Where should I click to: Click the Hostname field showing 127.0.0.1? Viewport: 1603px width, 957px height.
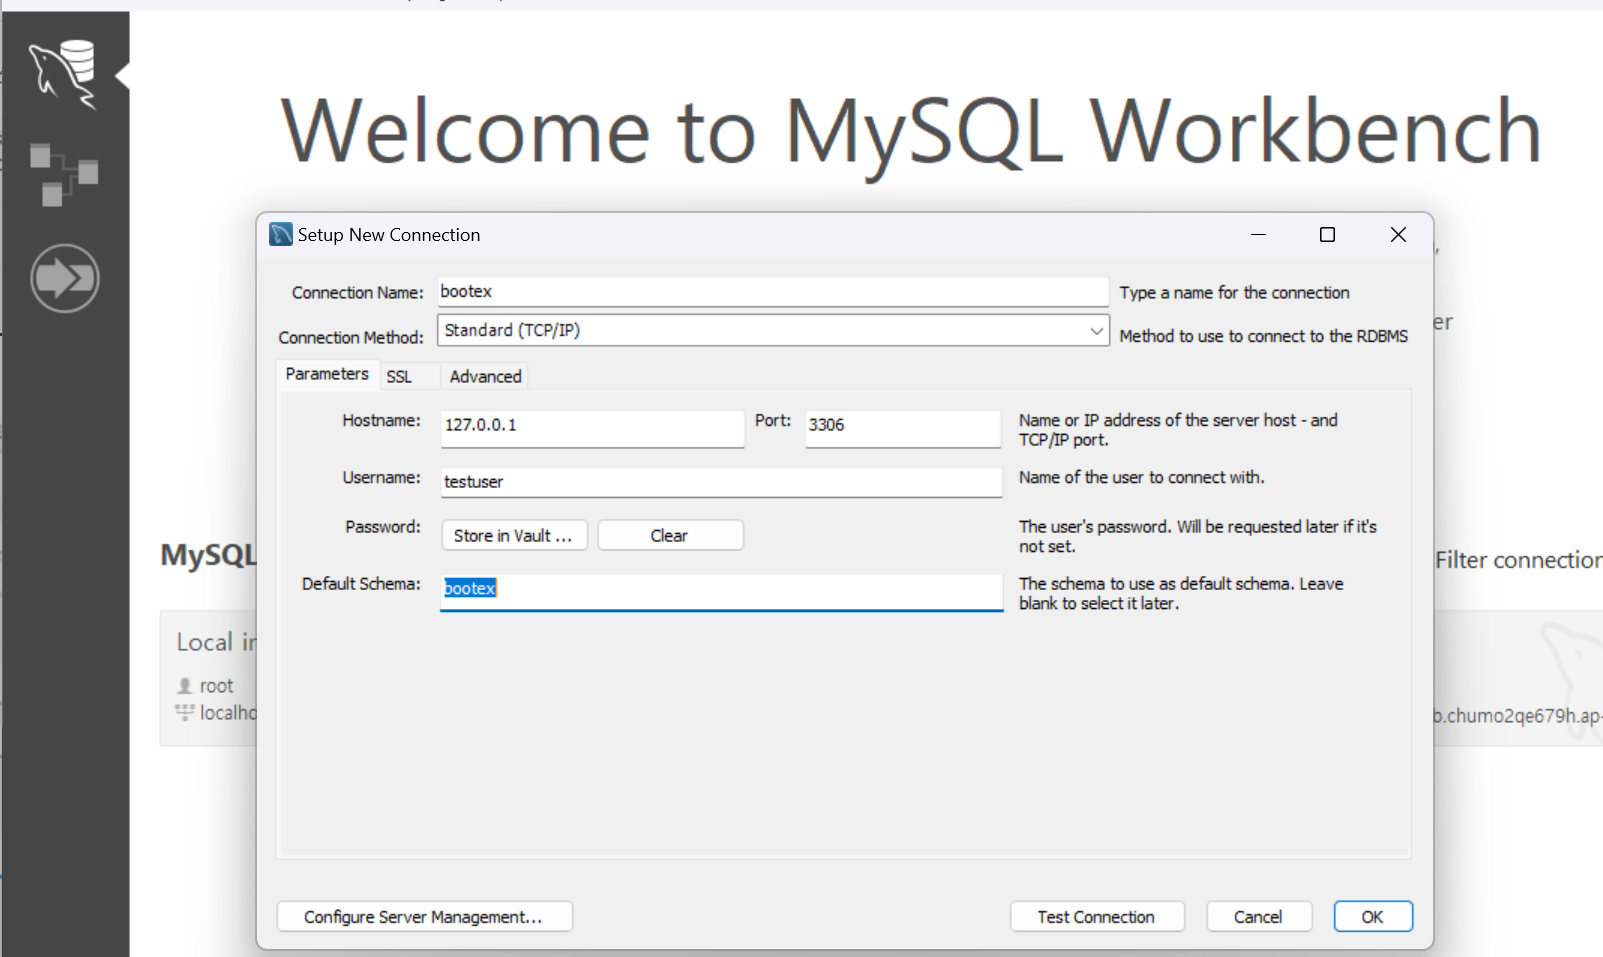592,428
